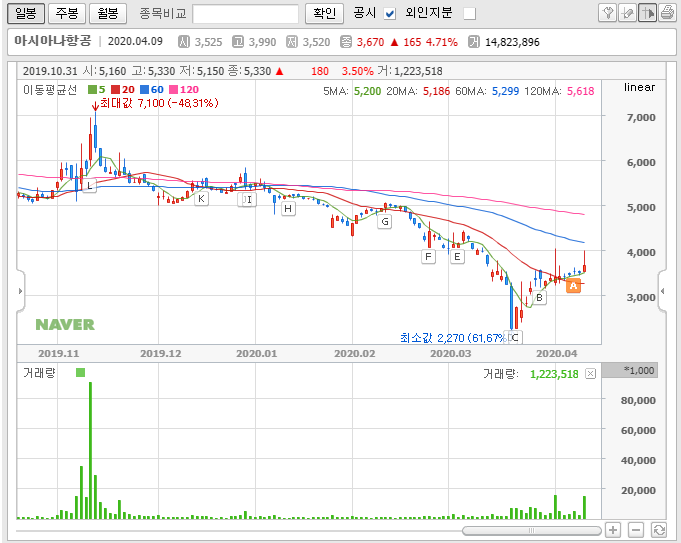Open disclosure marker K on the chart
The image size is (681, 543).
(x=201, y=199)
